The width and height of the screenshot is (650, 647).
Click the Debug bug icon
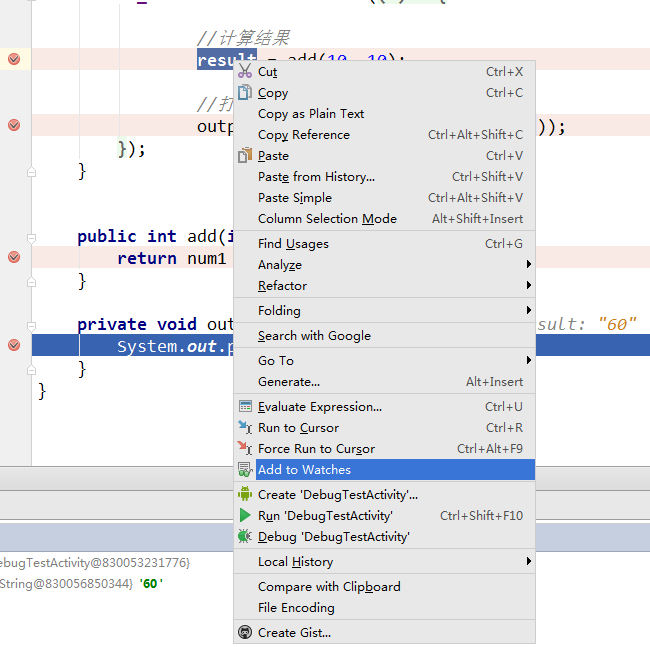pyautogui.click(x=245, y=536)
